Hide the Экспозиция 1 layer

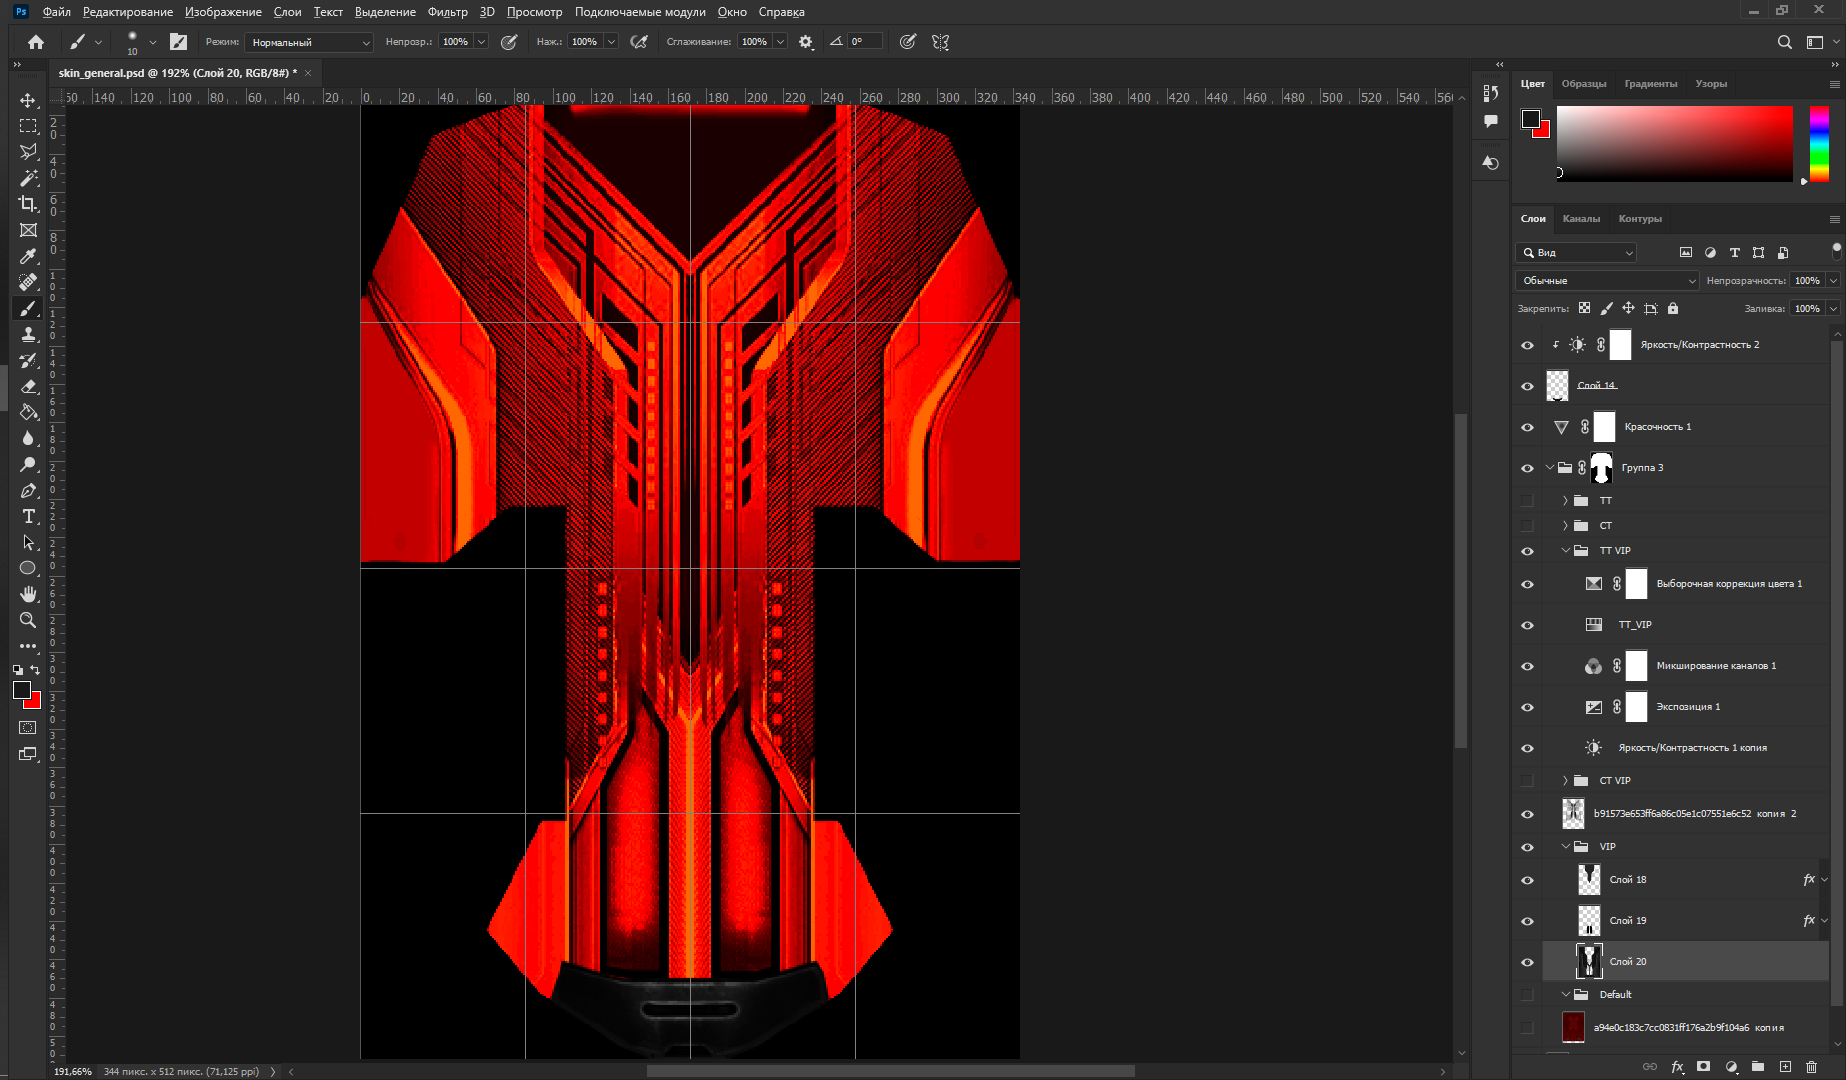point(1527,707)
